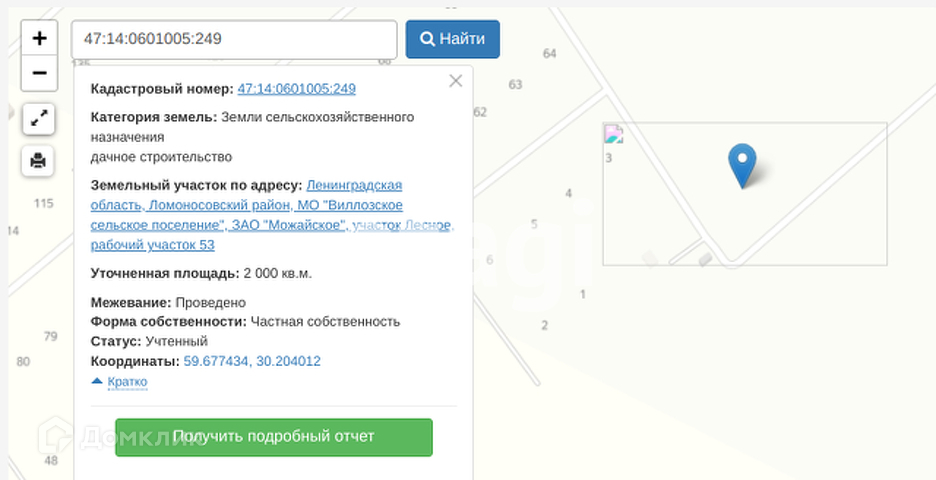Open cadastral number link 47:14:0601005:249
Viewport: 936px width, 480px height.
tap(297, 89)
